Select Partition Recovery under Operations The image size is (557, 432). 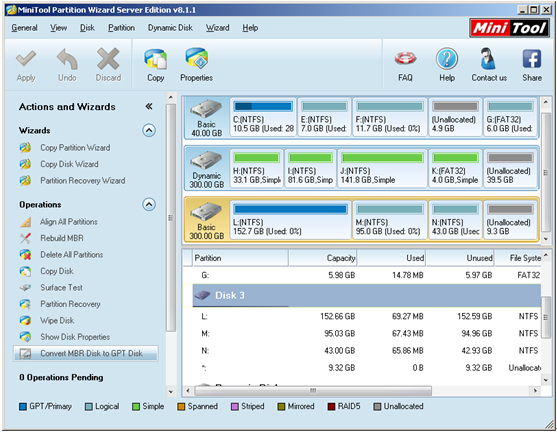tap(70, 304)
